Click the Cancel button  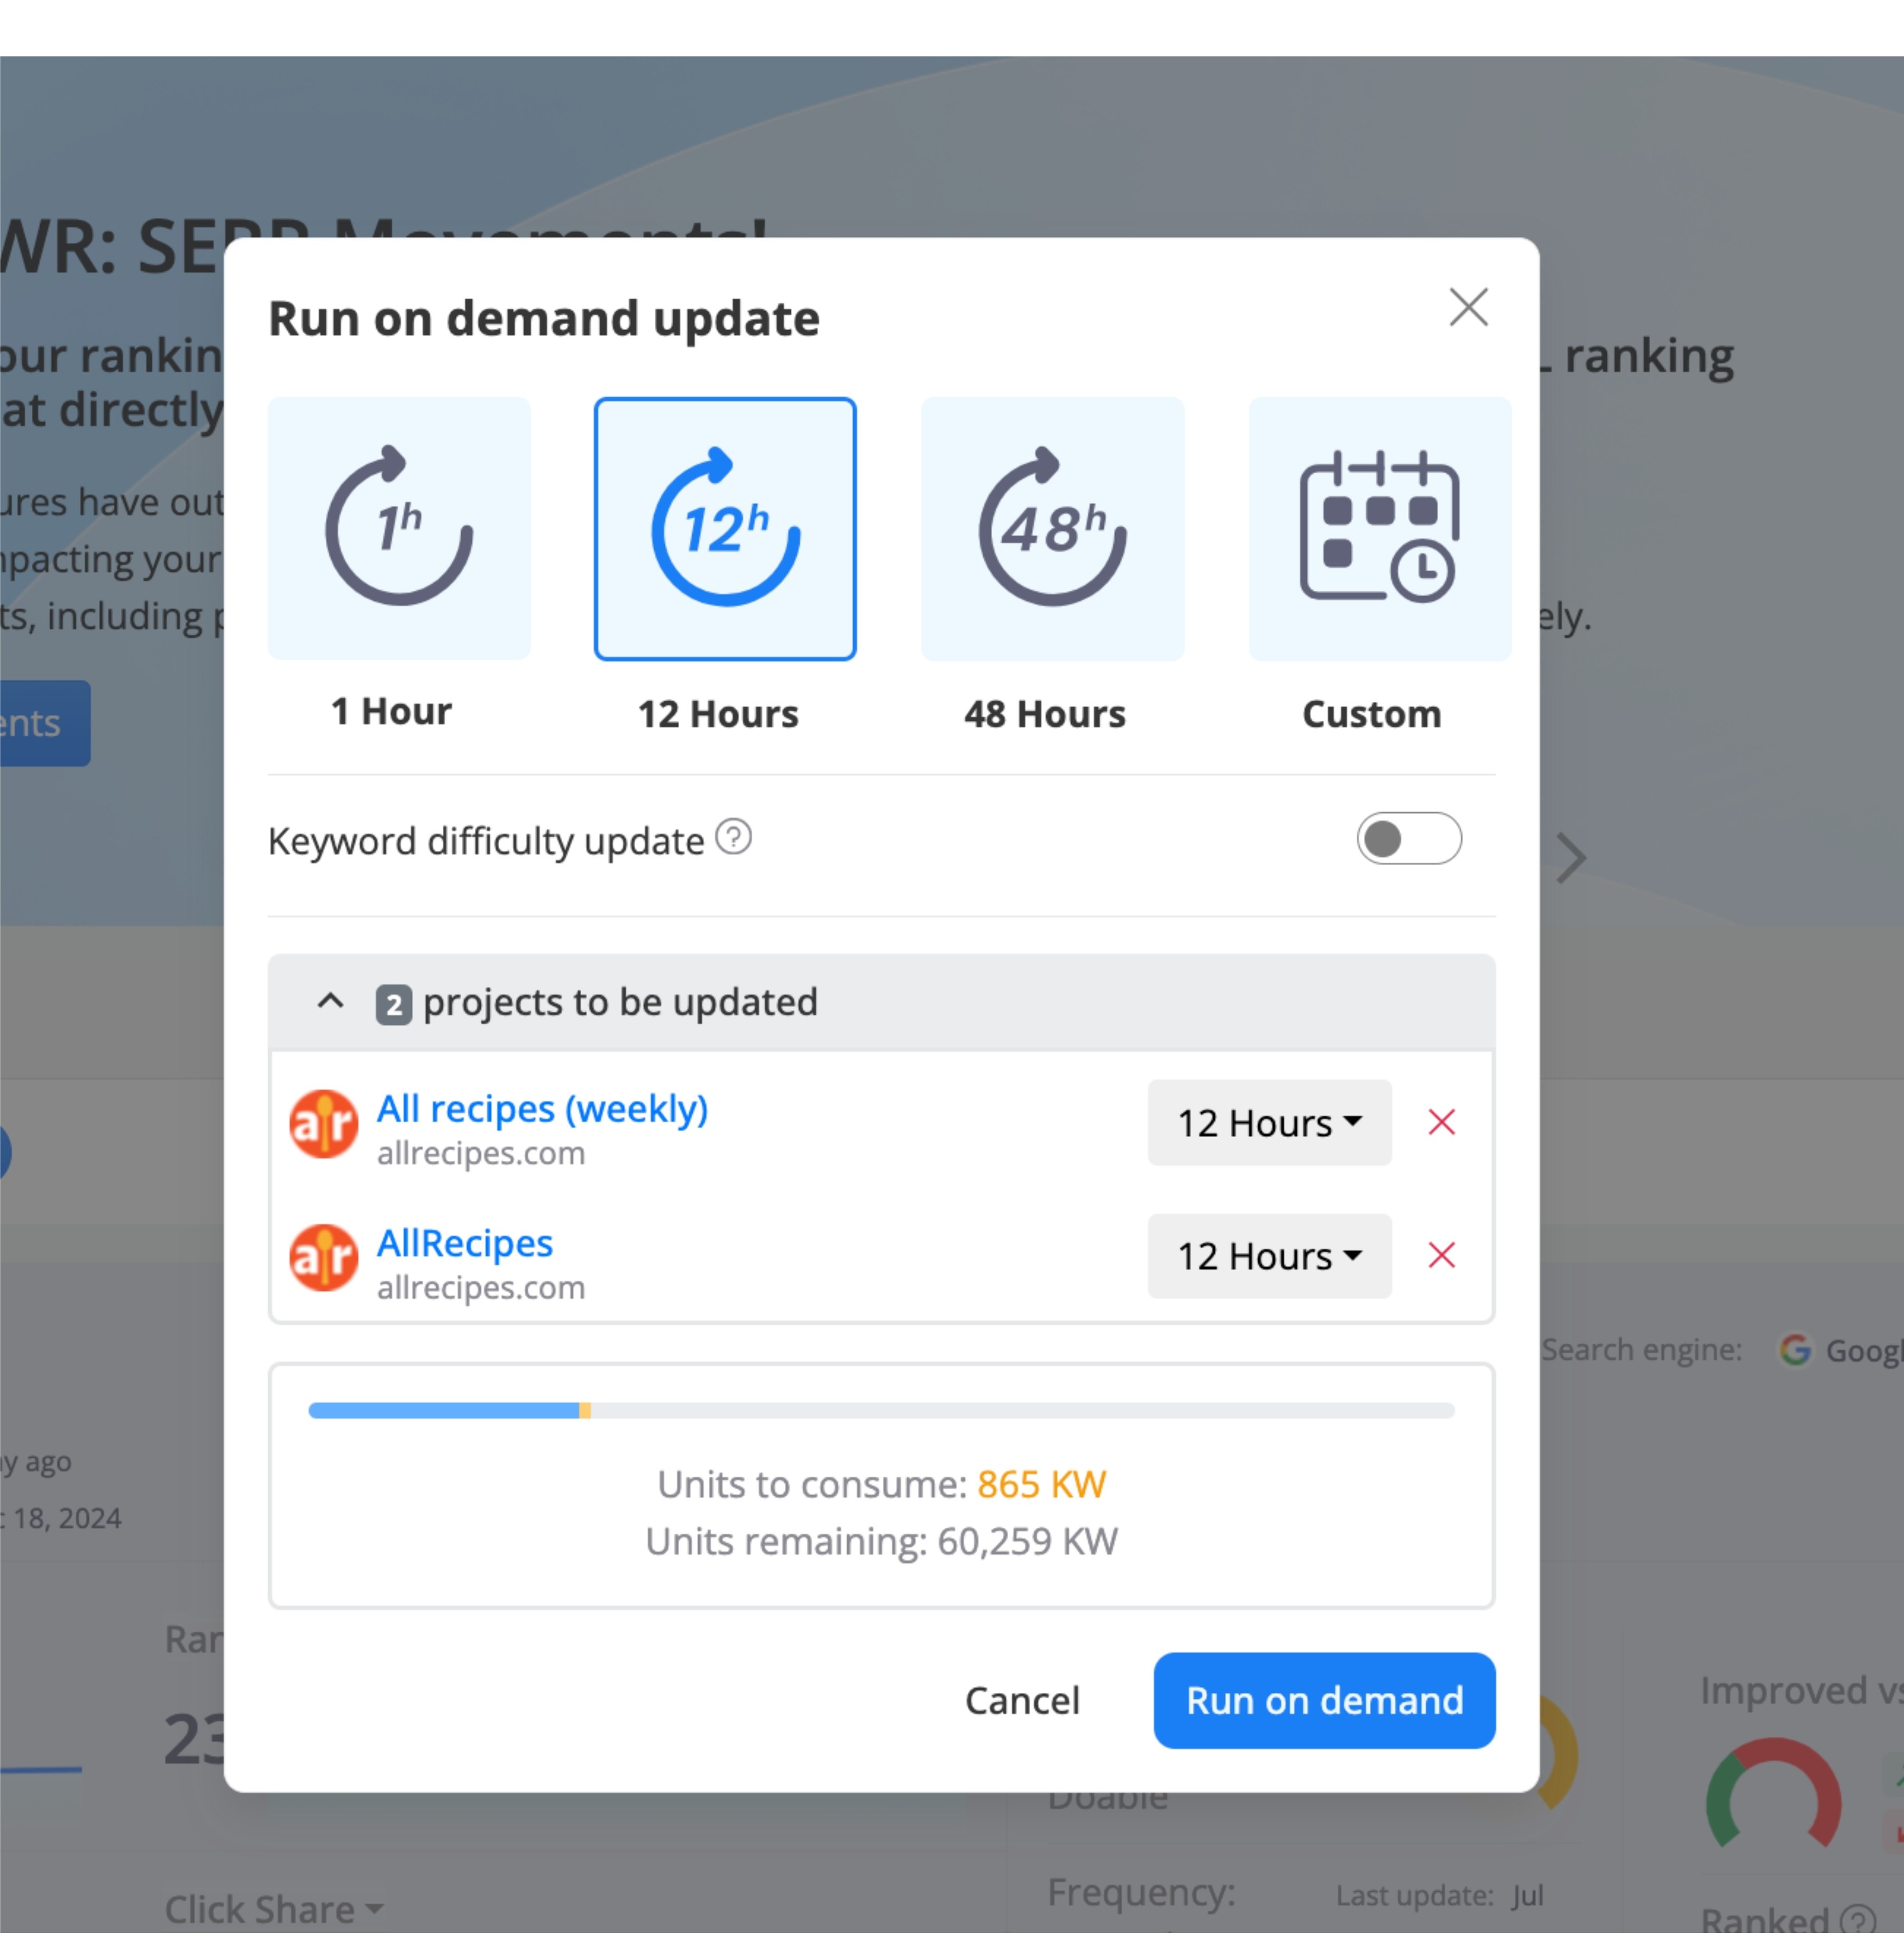pos(1022,1700)
